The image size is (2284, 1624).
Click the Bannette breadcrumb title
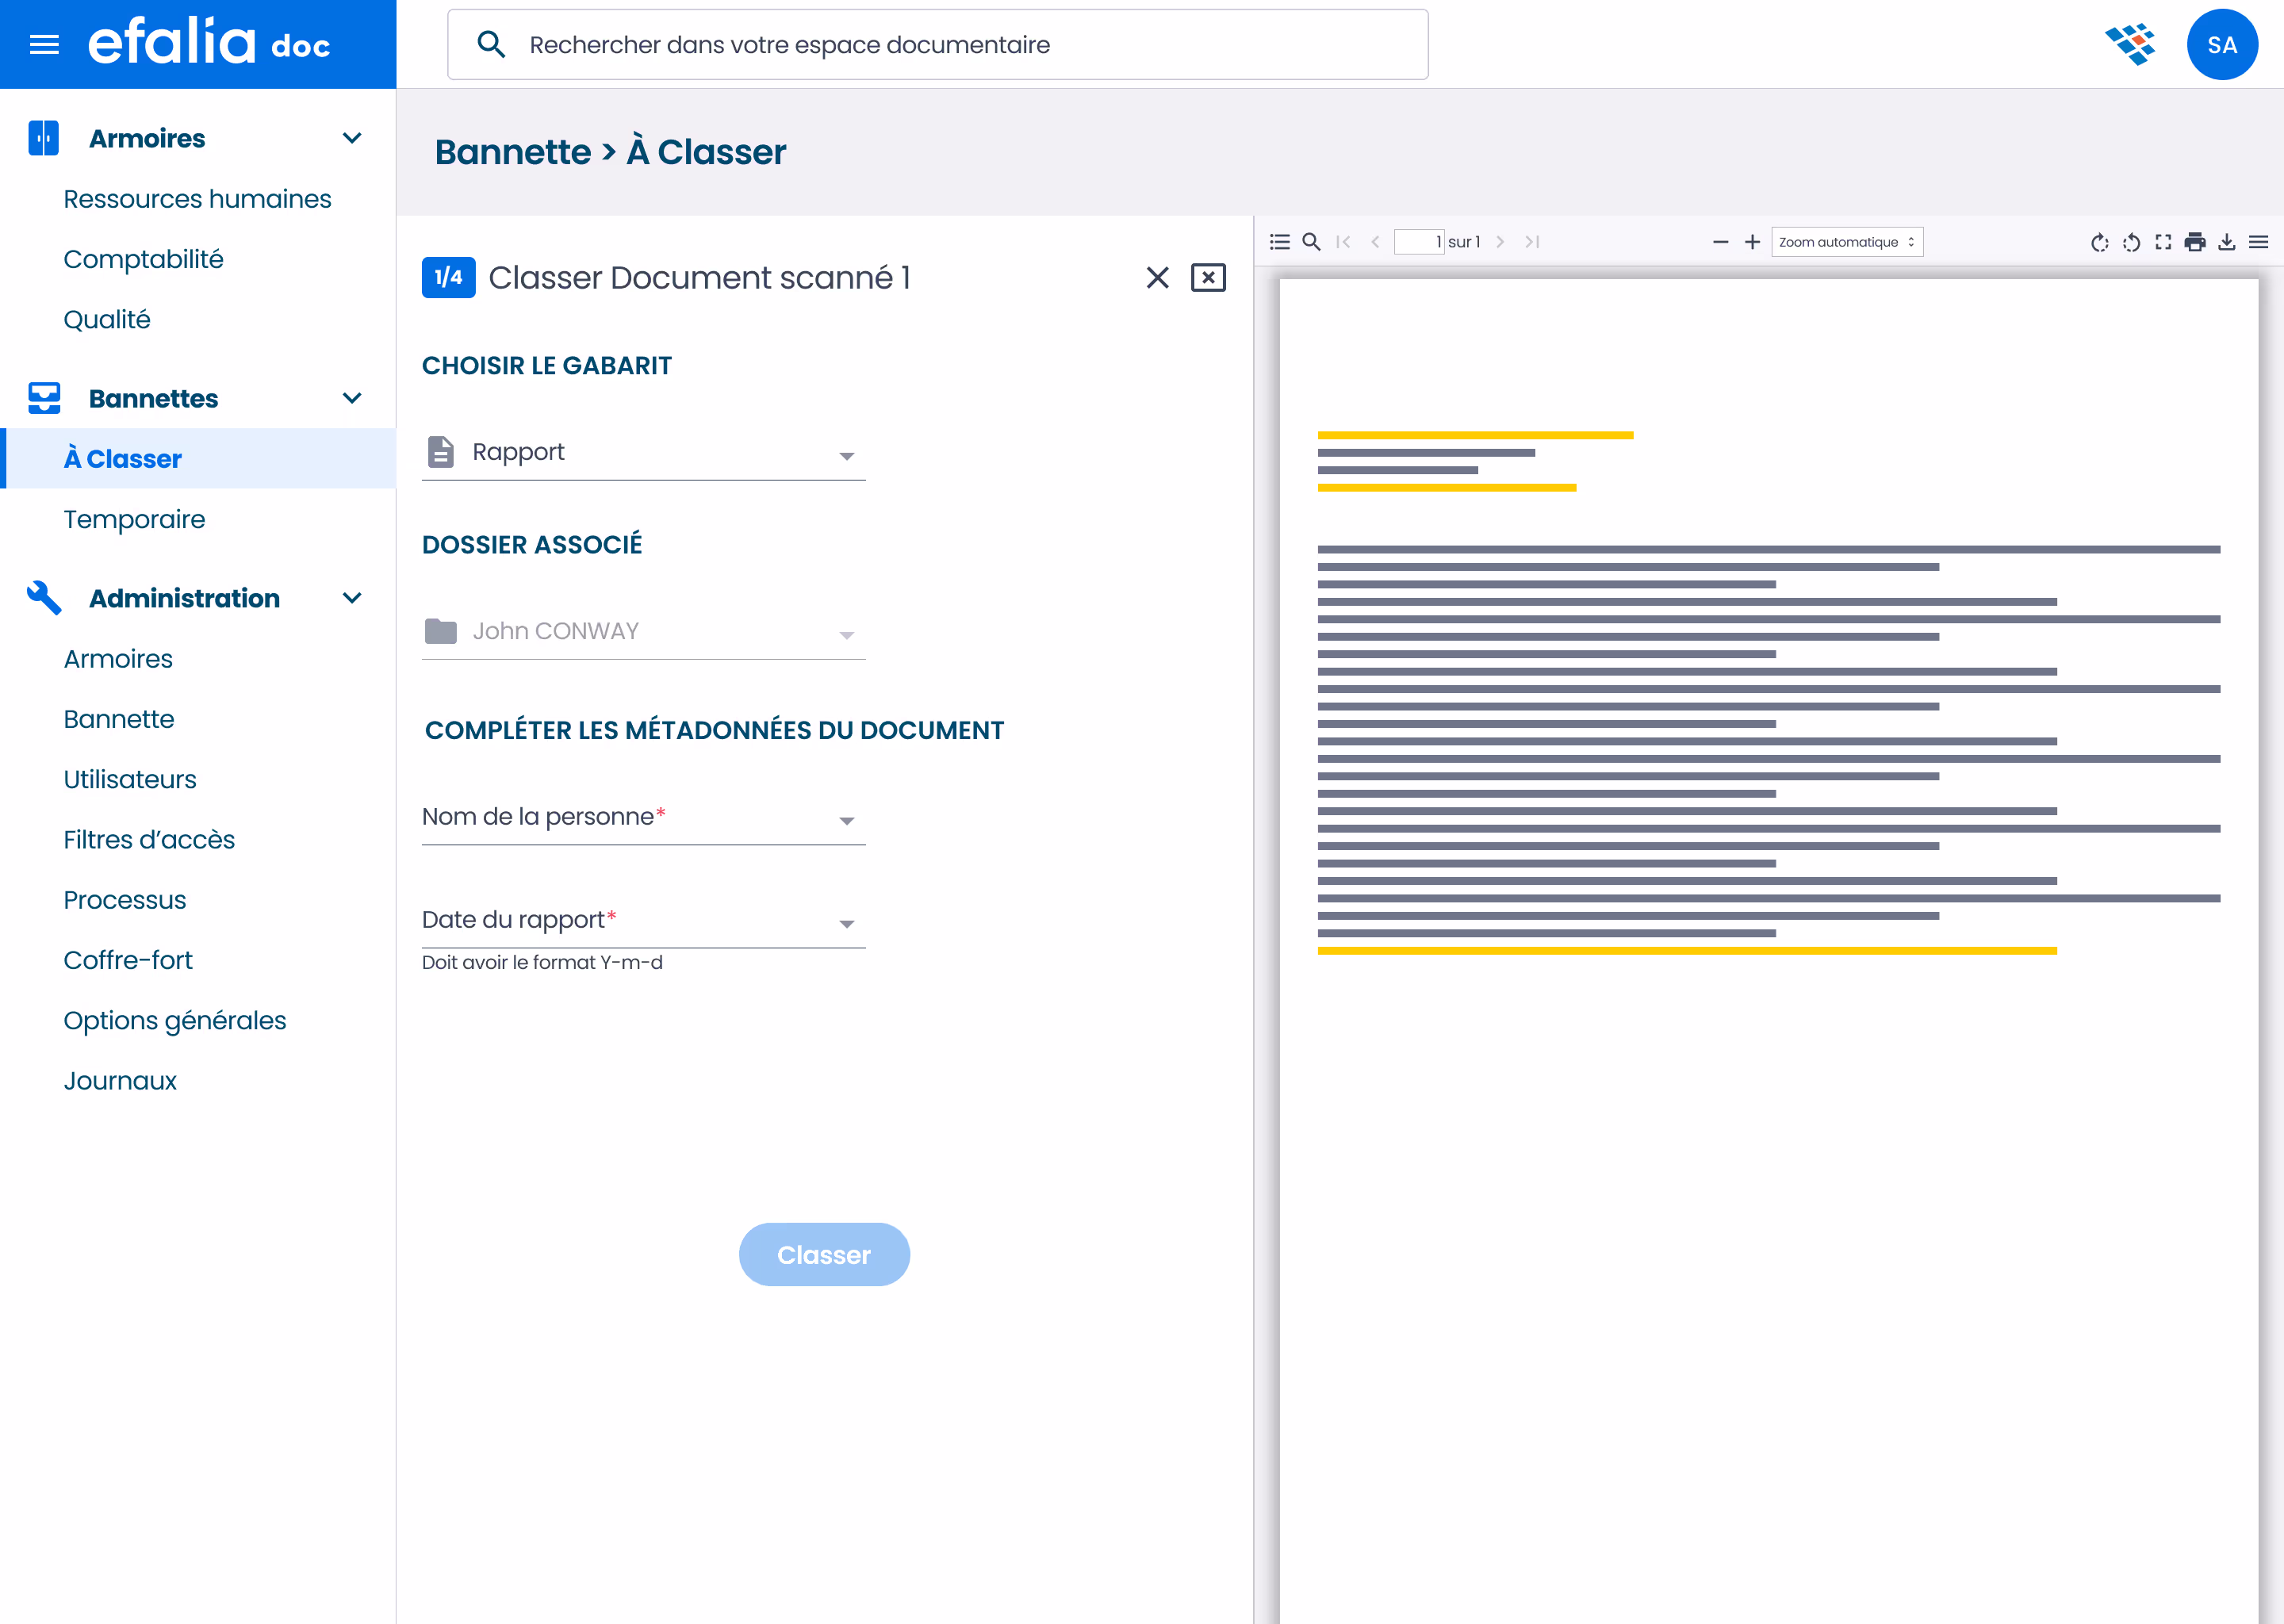pos(513,152)
